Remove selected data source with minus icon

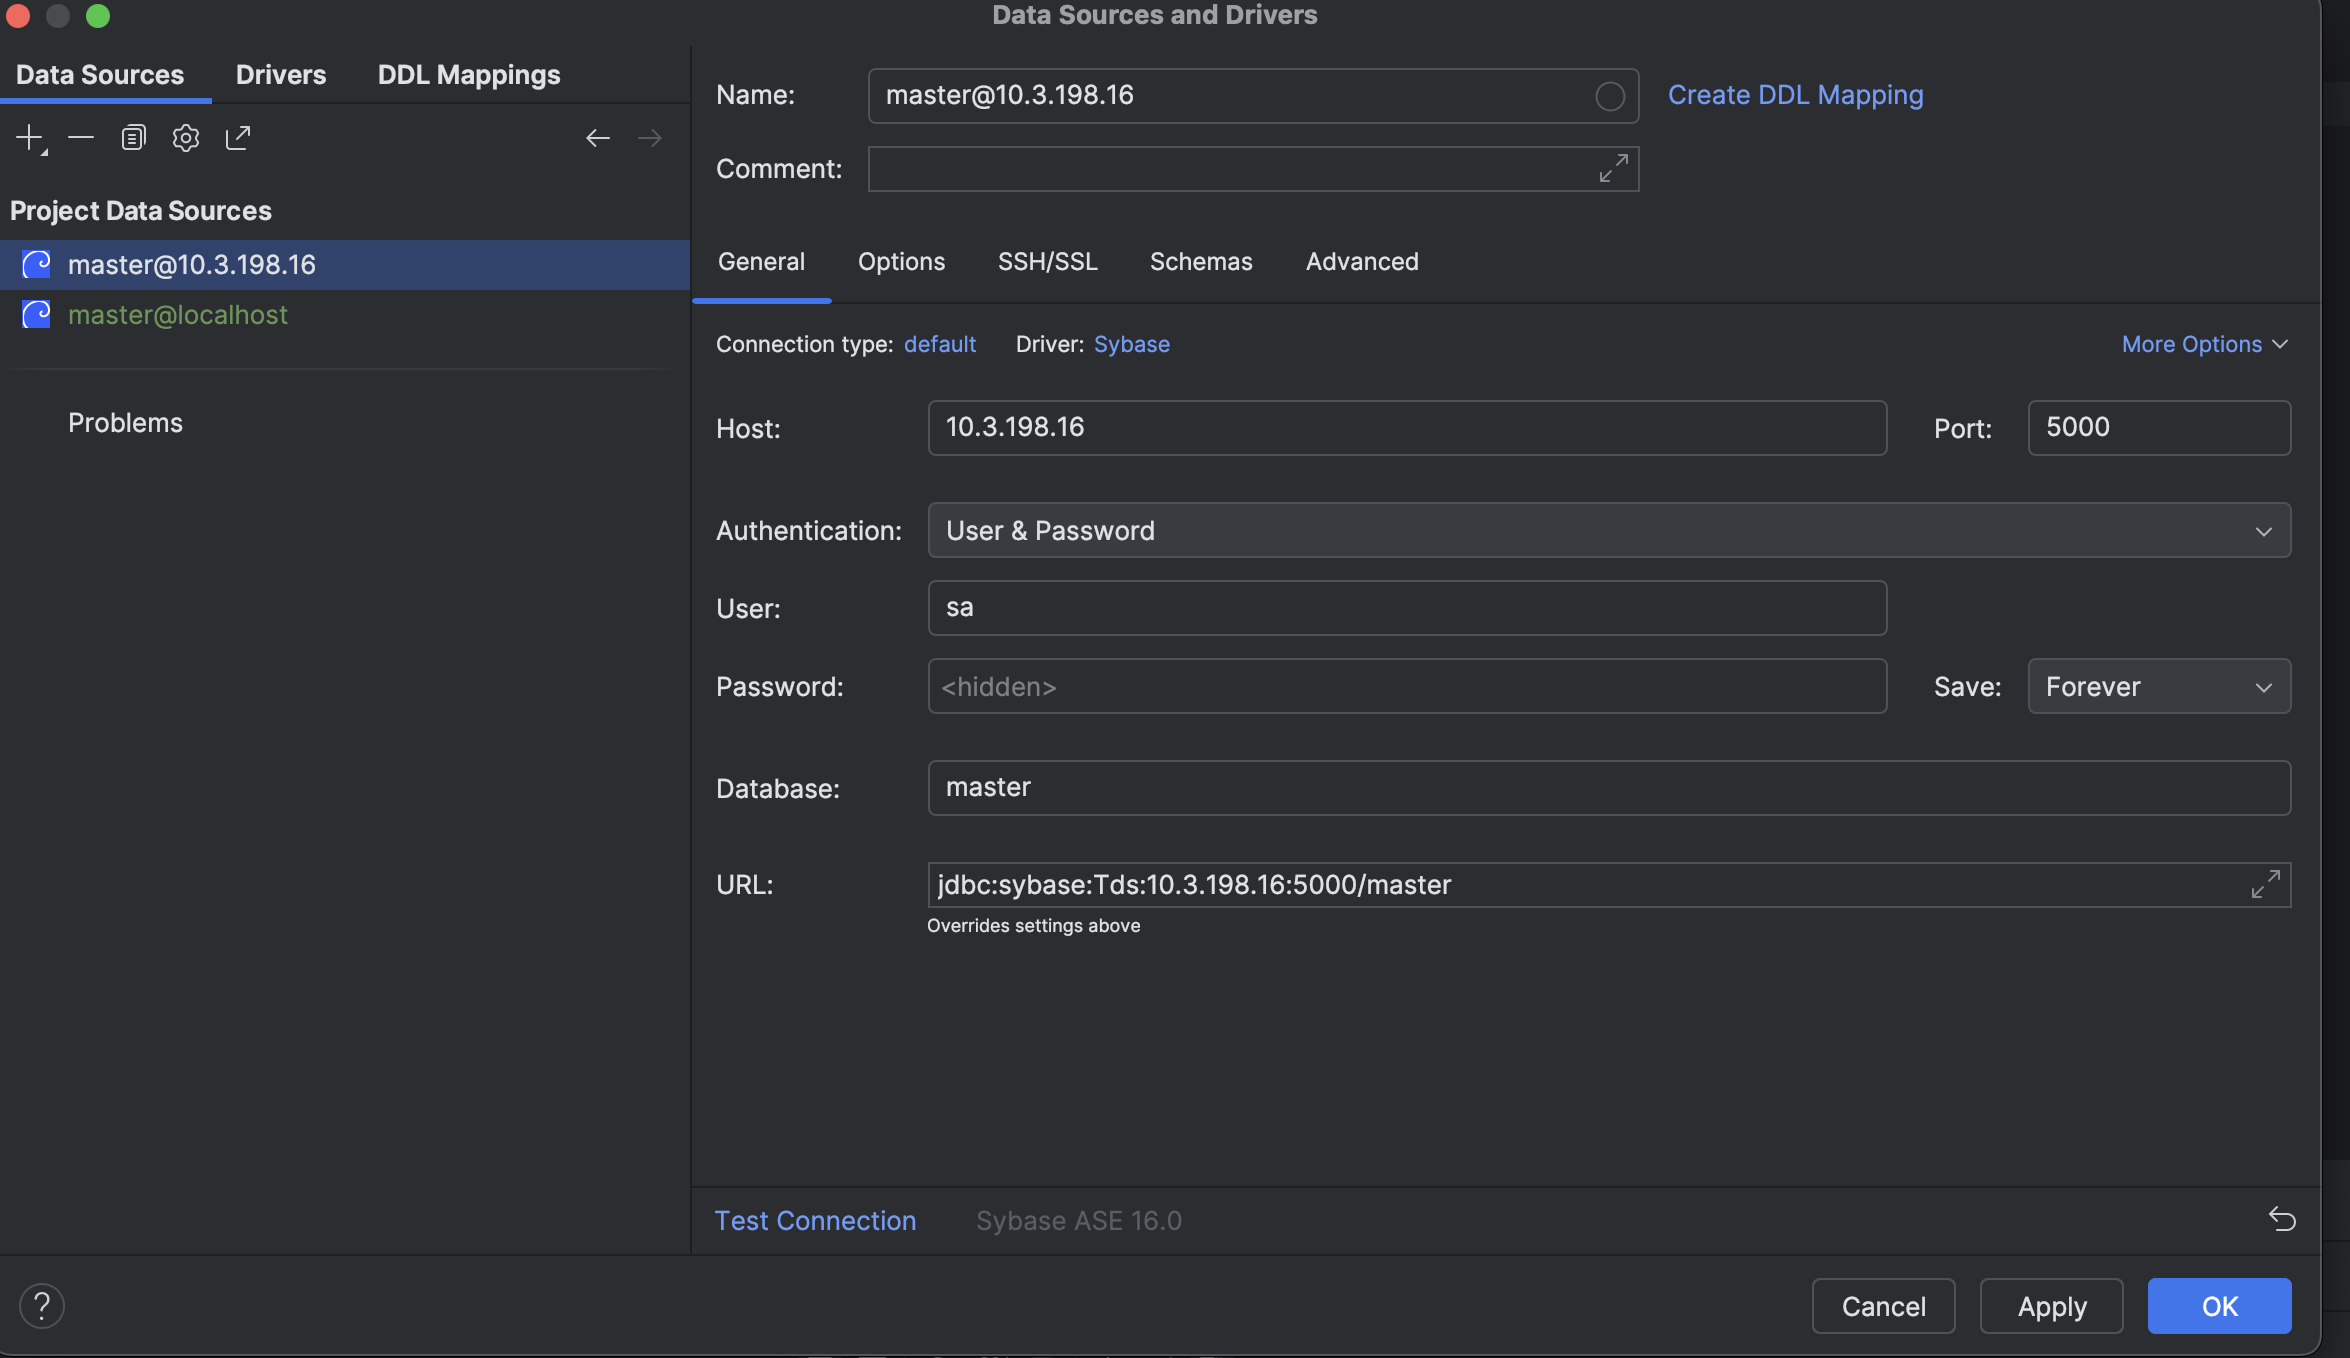tap(81, 138)
